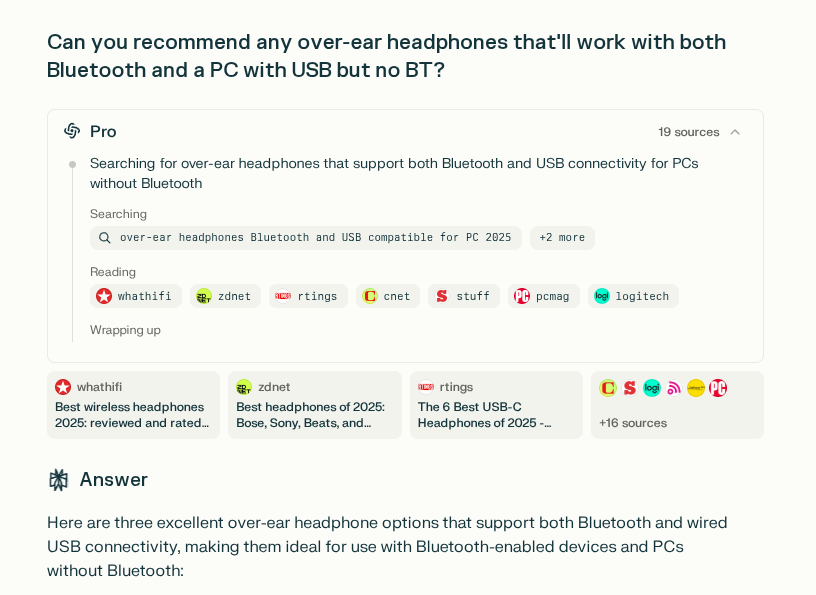Click the 'Wrapping up' status text
The width and height of the screenshot is (816, 595).
(125, 329)
